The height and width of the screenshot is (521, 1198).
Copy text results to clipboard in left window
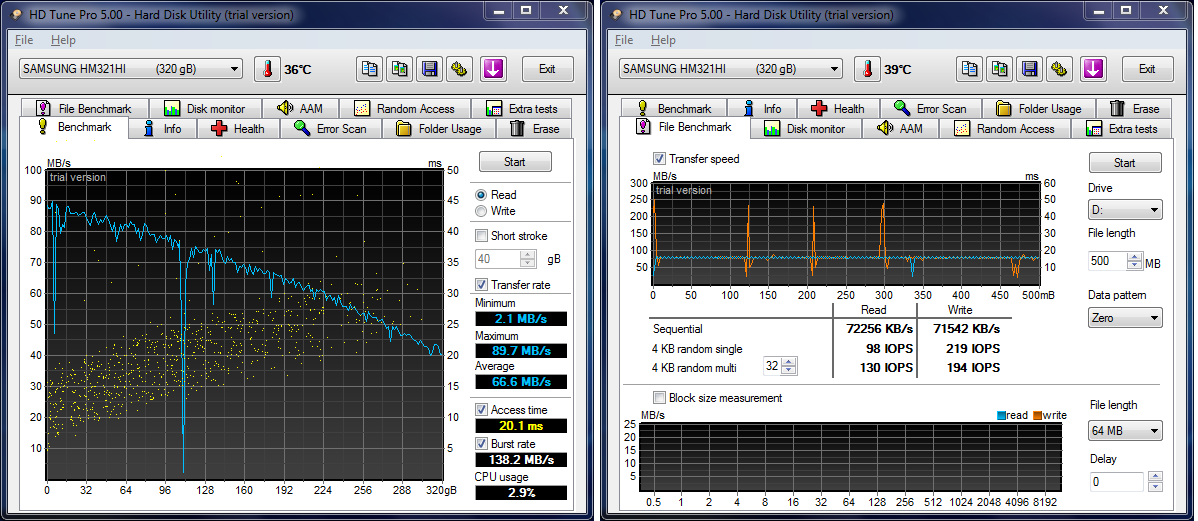click(x=371, y=69)
